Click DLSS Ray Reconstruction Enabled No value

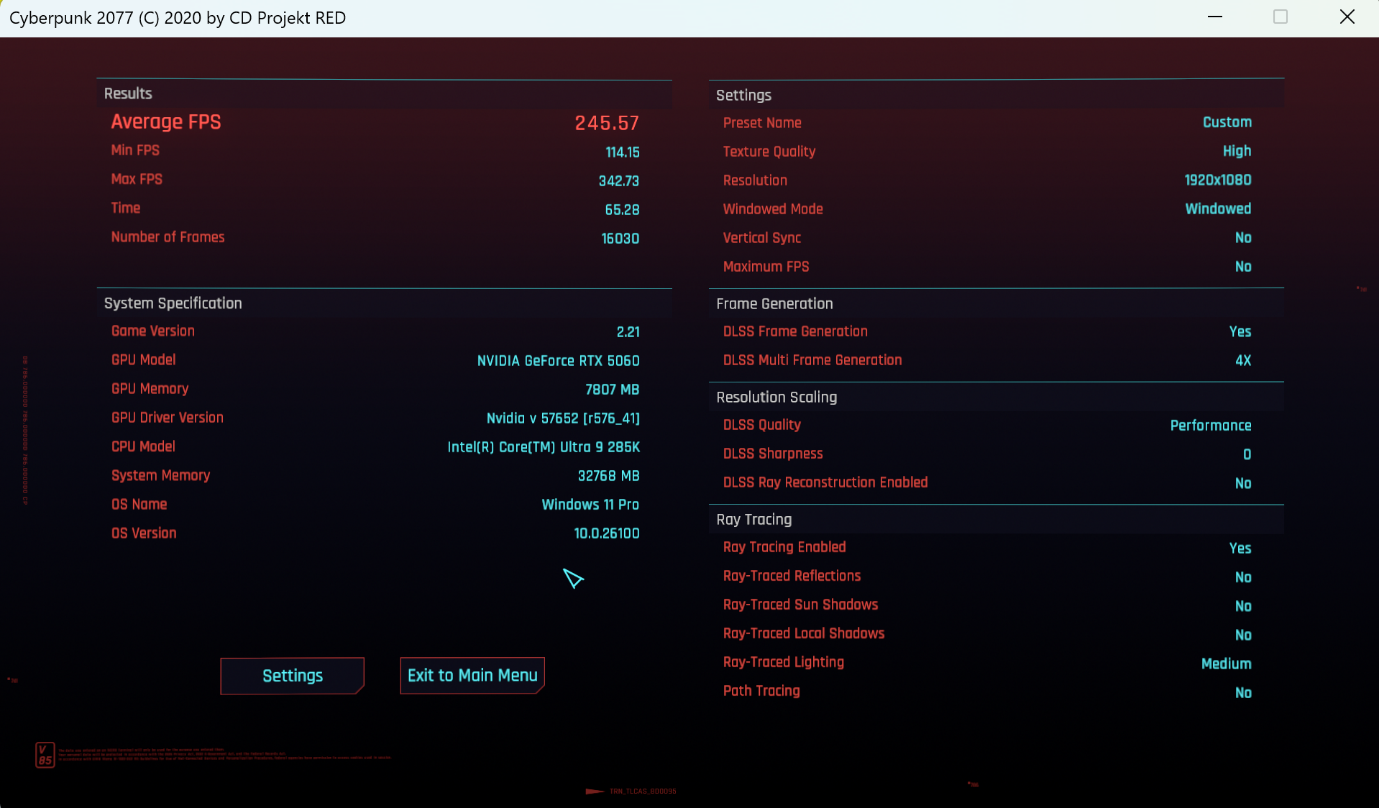tap(1243, 484)
